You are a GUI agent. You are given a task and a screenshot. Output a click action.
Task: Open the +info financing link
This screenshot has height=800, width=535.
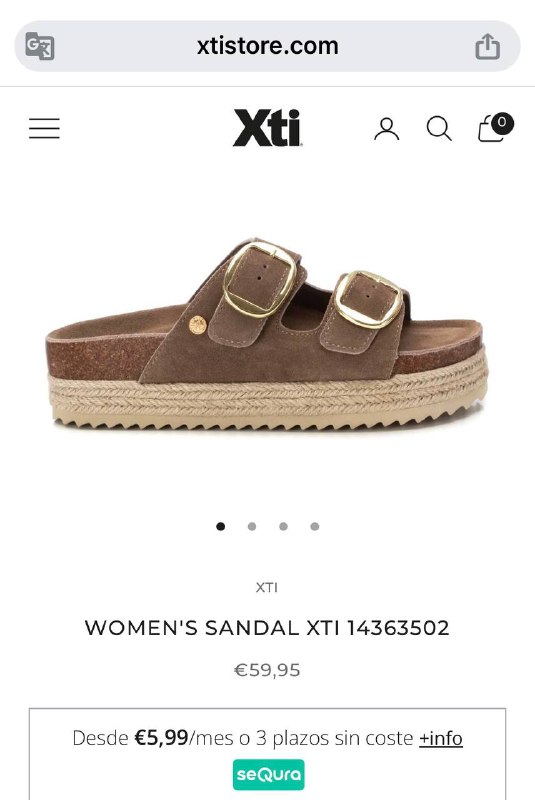[441, 738]
